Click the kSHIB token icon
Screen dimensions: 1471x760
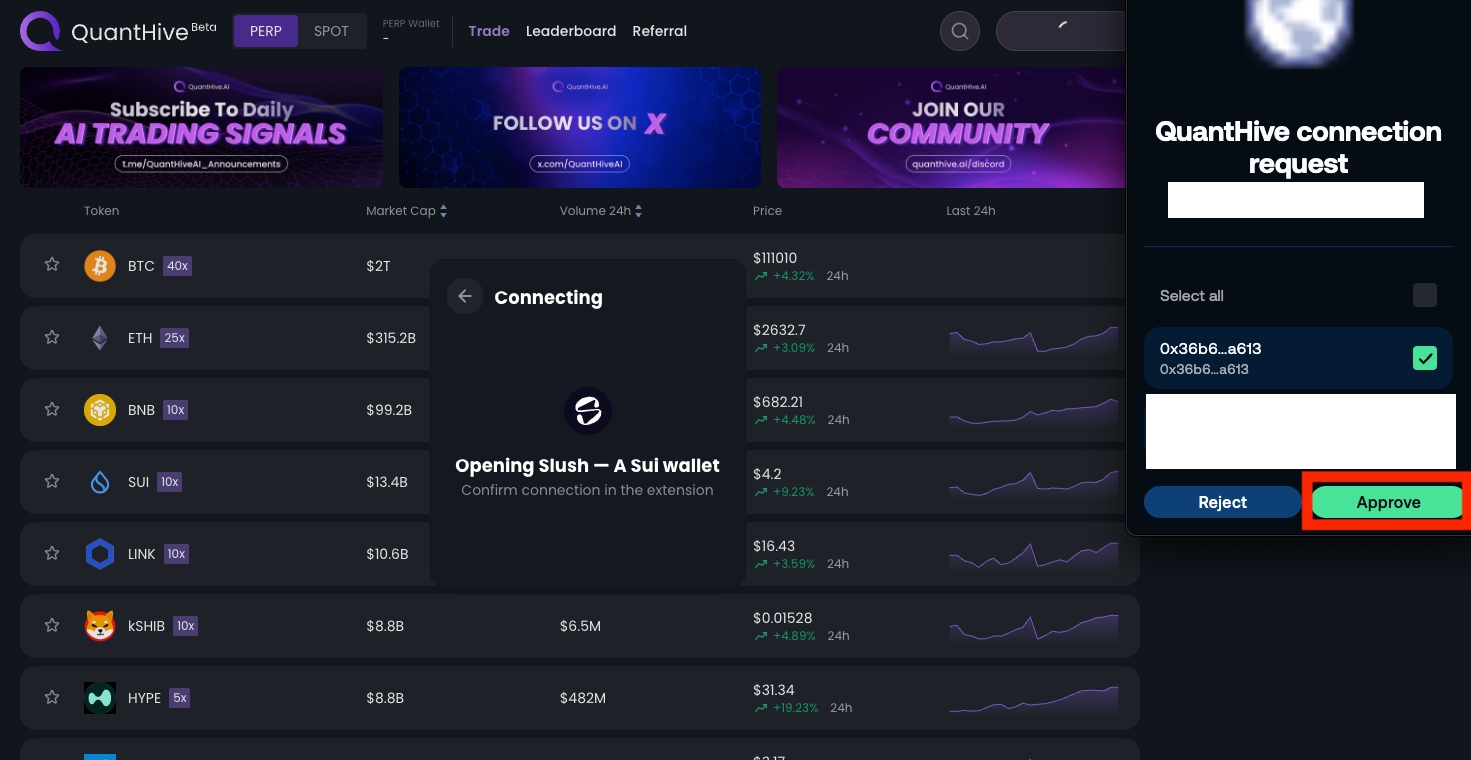(100, 626)
